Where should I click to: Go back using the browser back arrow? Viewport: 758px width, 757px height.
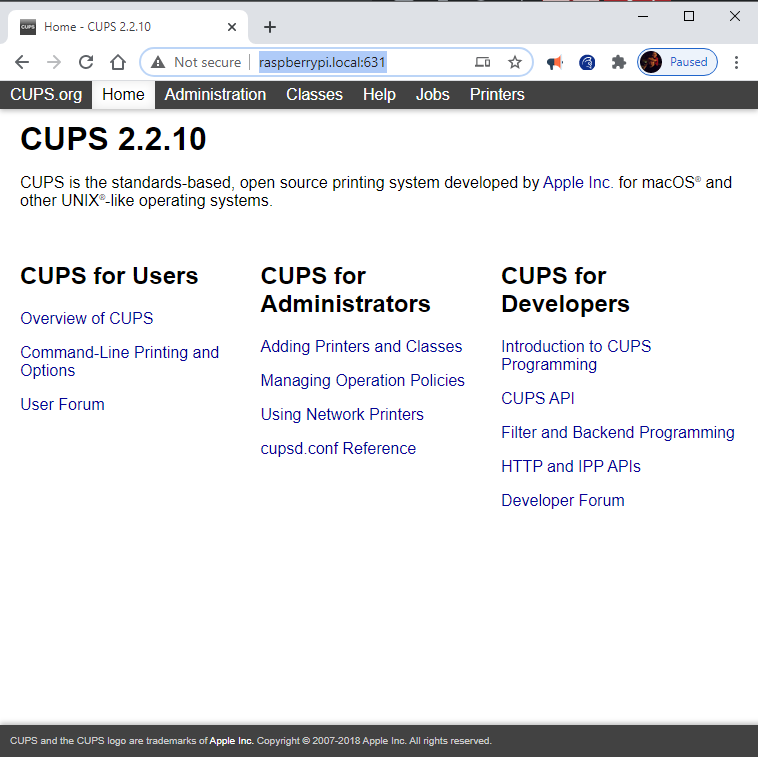22,62
